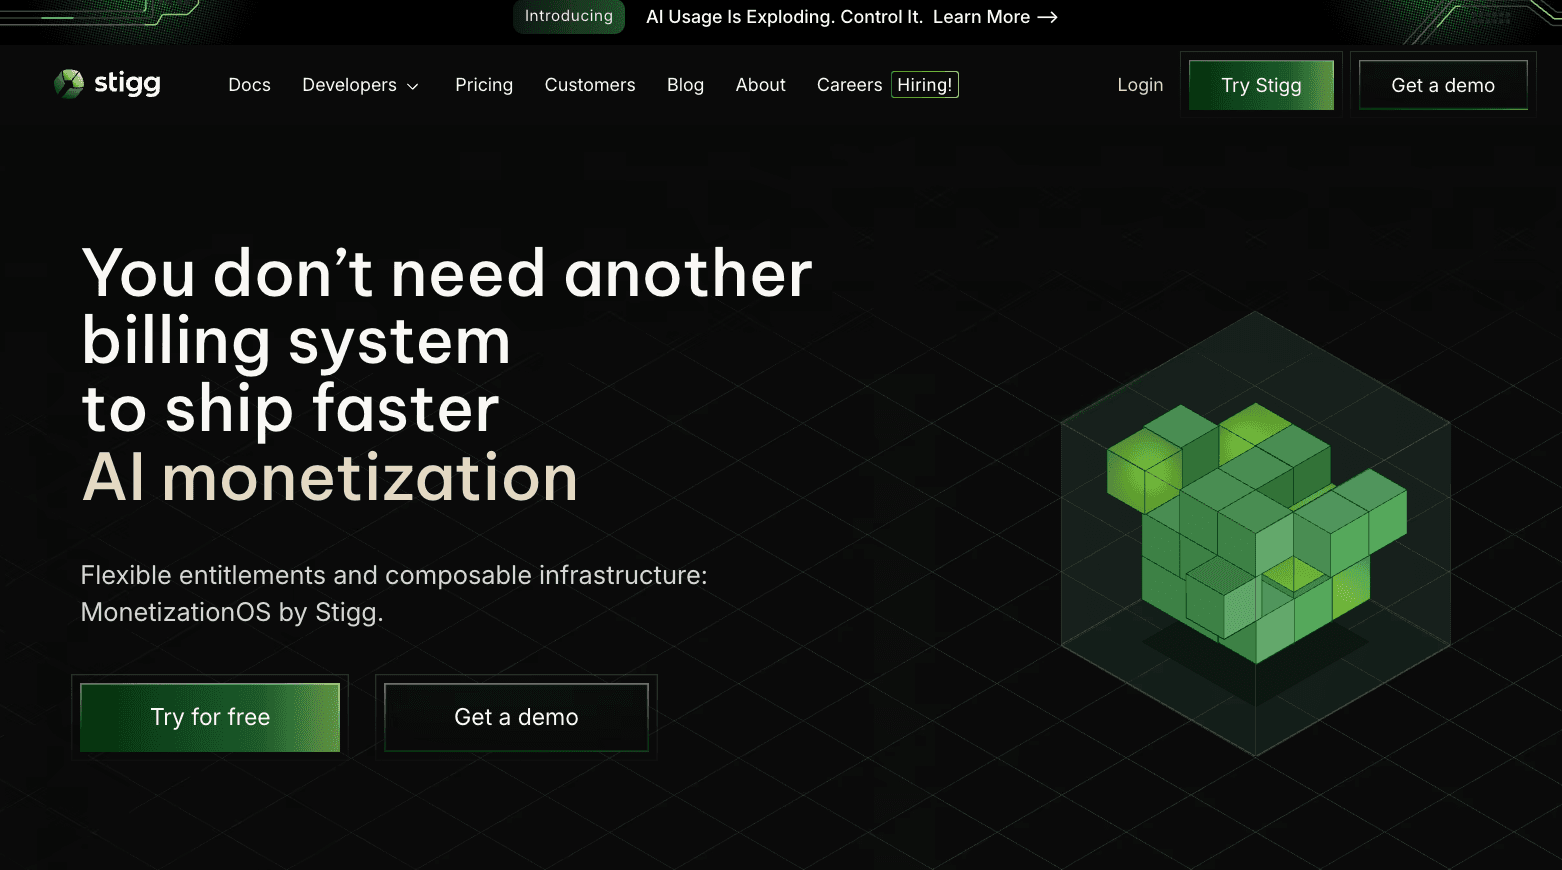Click the green 3D cube illustration
1562x870 pixels.
point(1256,533)
